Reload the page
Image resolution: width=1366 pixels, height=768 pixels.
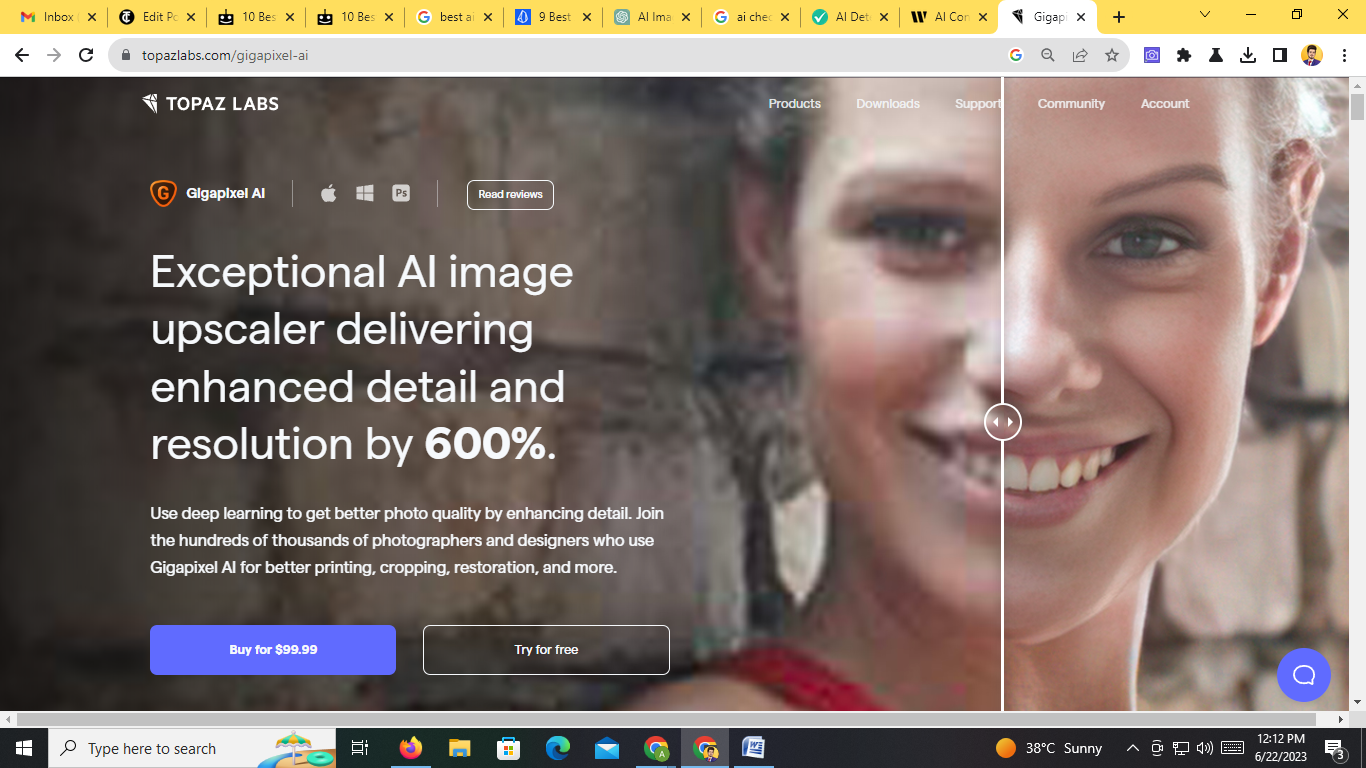click(x=86, y=56)
